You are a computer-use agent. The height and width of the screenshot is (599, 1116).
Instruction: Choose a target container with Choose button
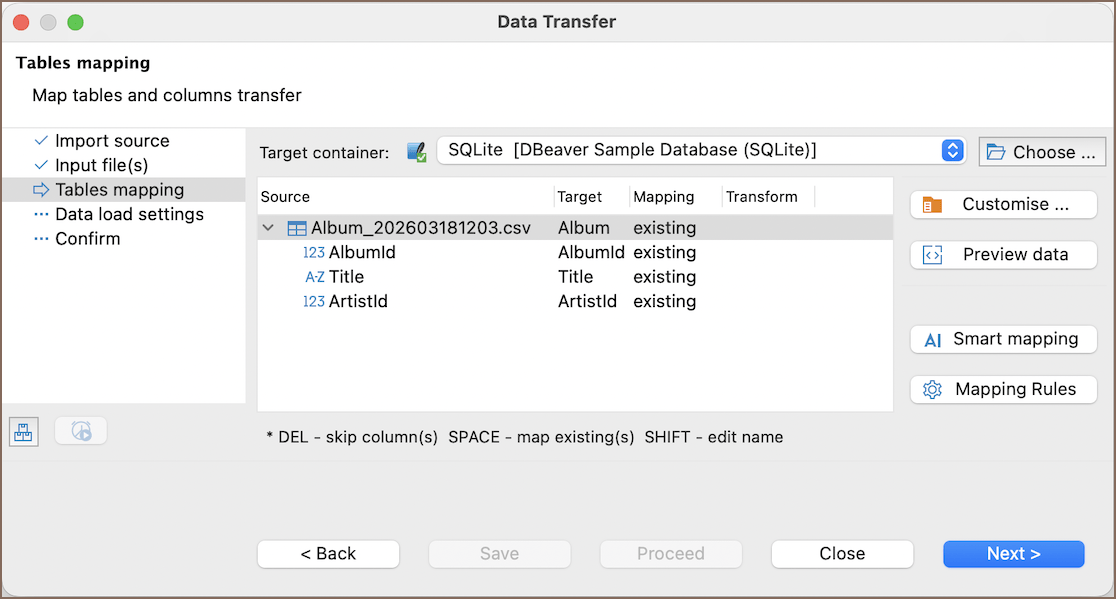pyautogui.click(x=1042, y=152)
